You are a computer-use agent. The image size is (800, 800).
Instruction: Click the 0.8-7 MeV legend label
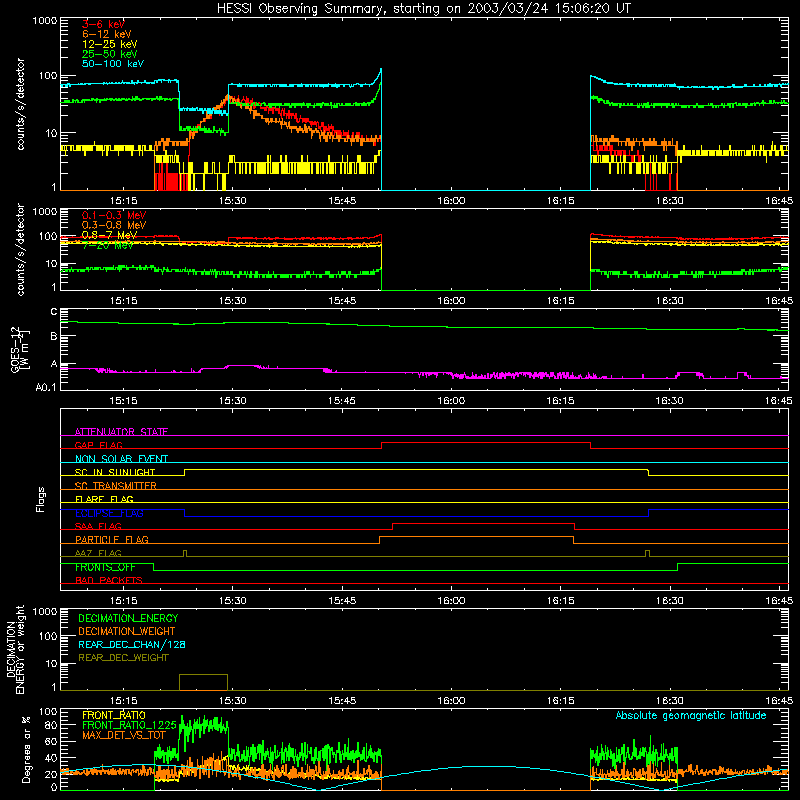click(x=109, y=235)
